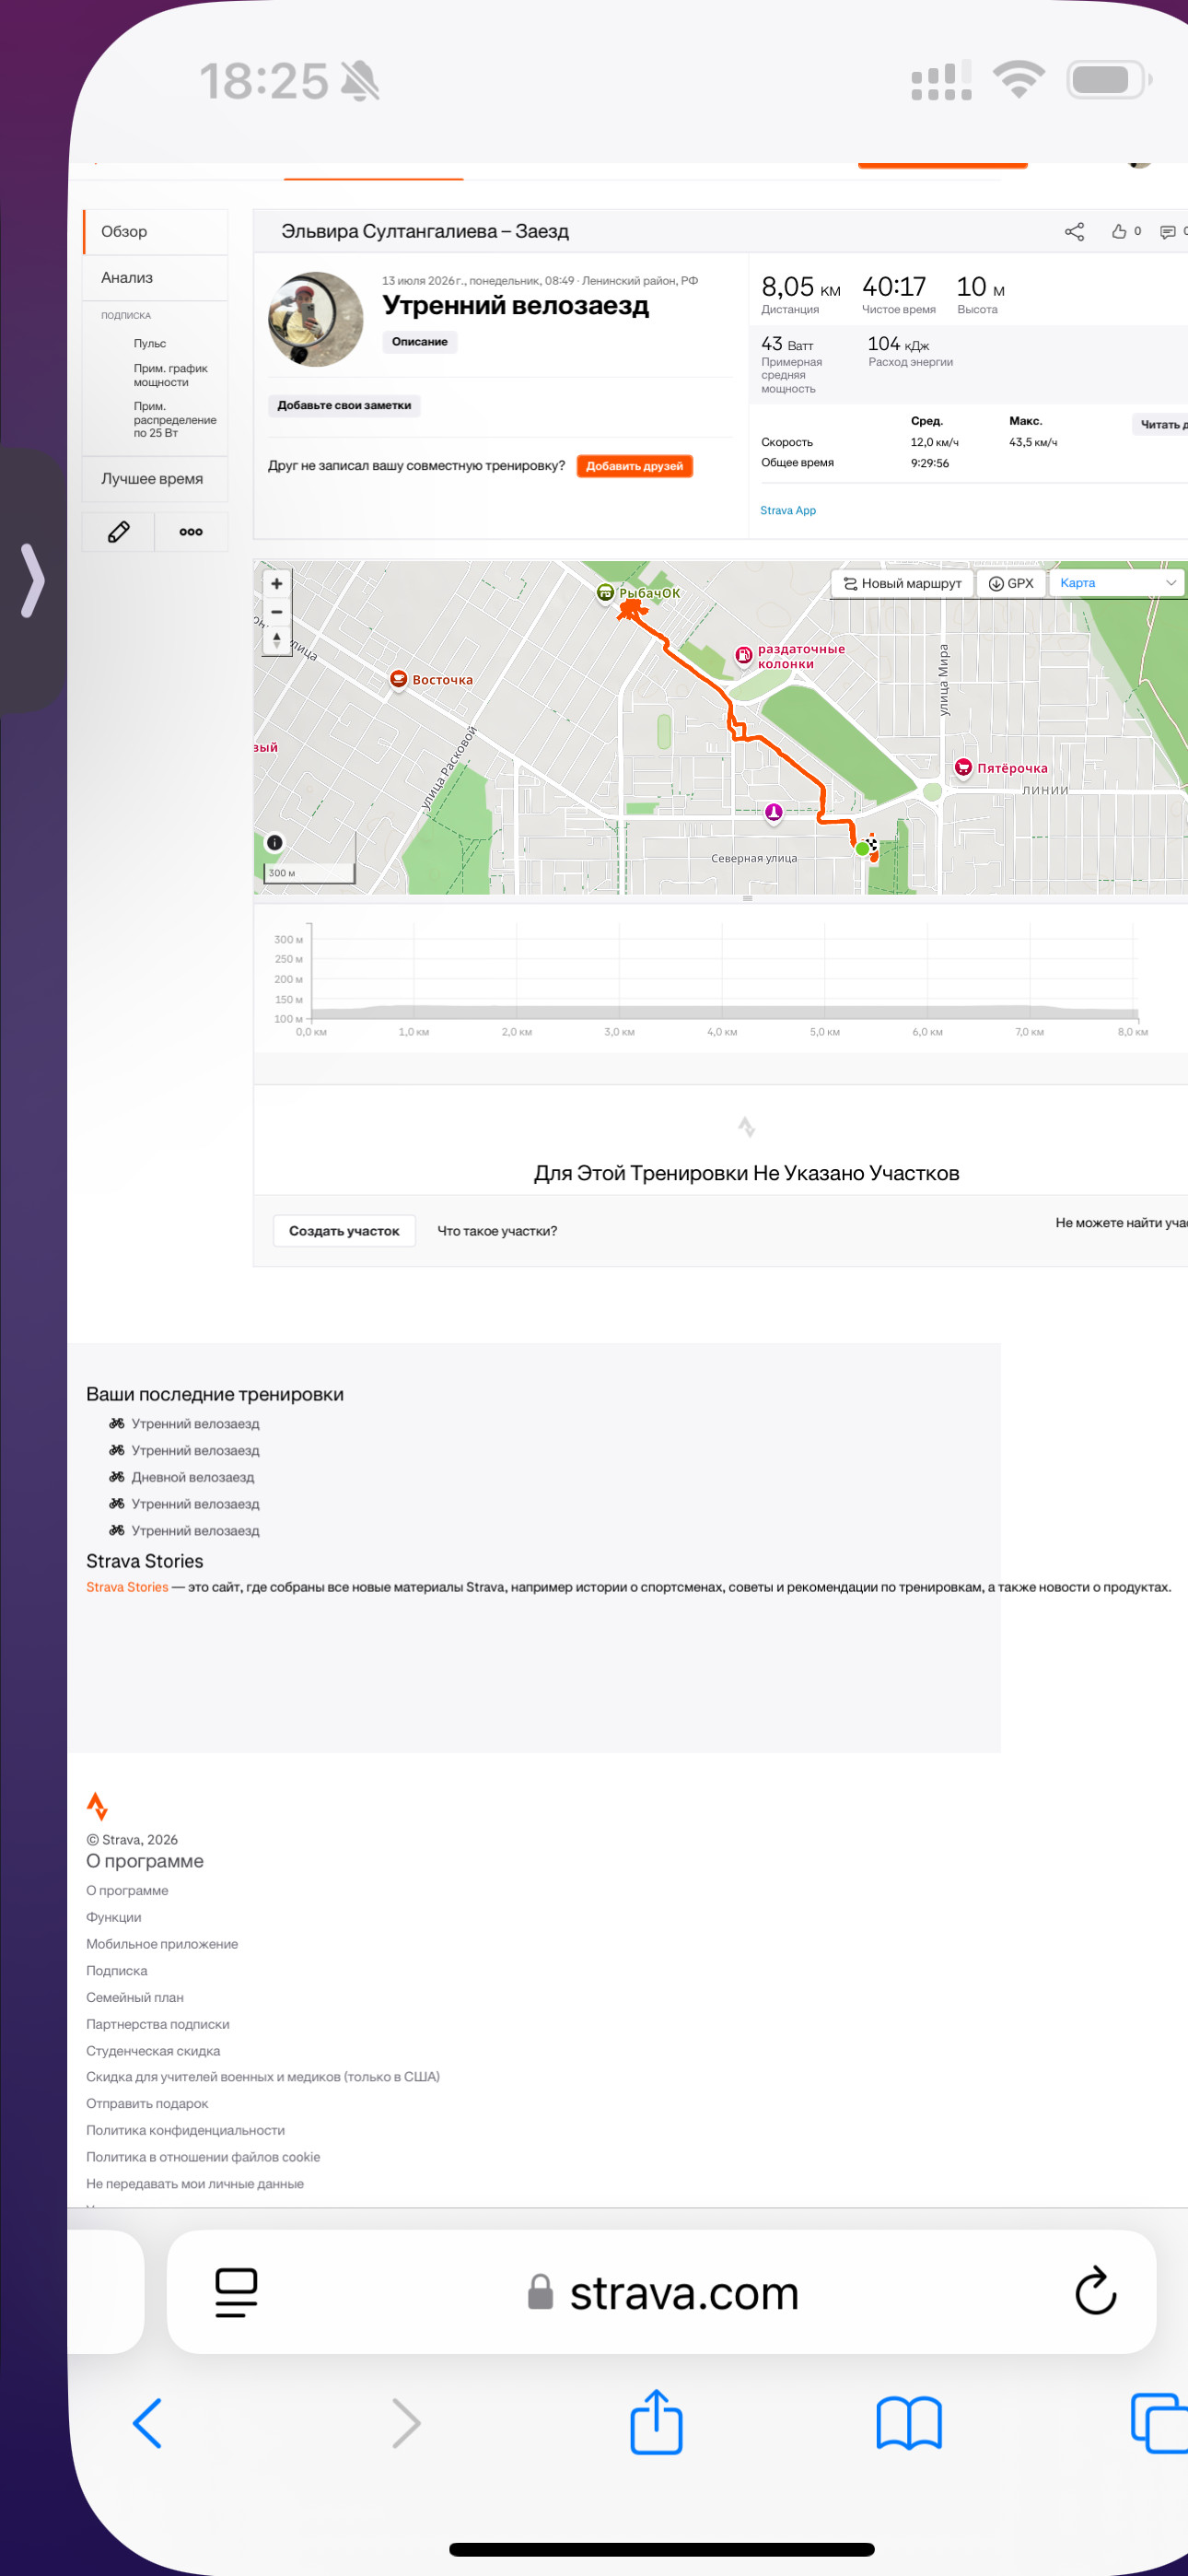Click the Новый маршрут button
This screenshot has width=1188, height=2576.
[902, 583]
